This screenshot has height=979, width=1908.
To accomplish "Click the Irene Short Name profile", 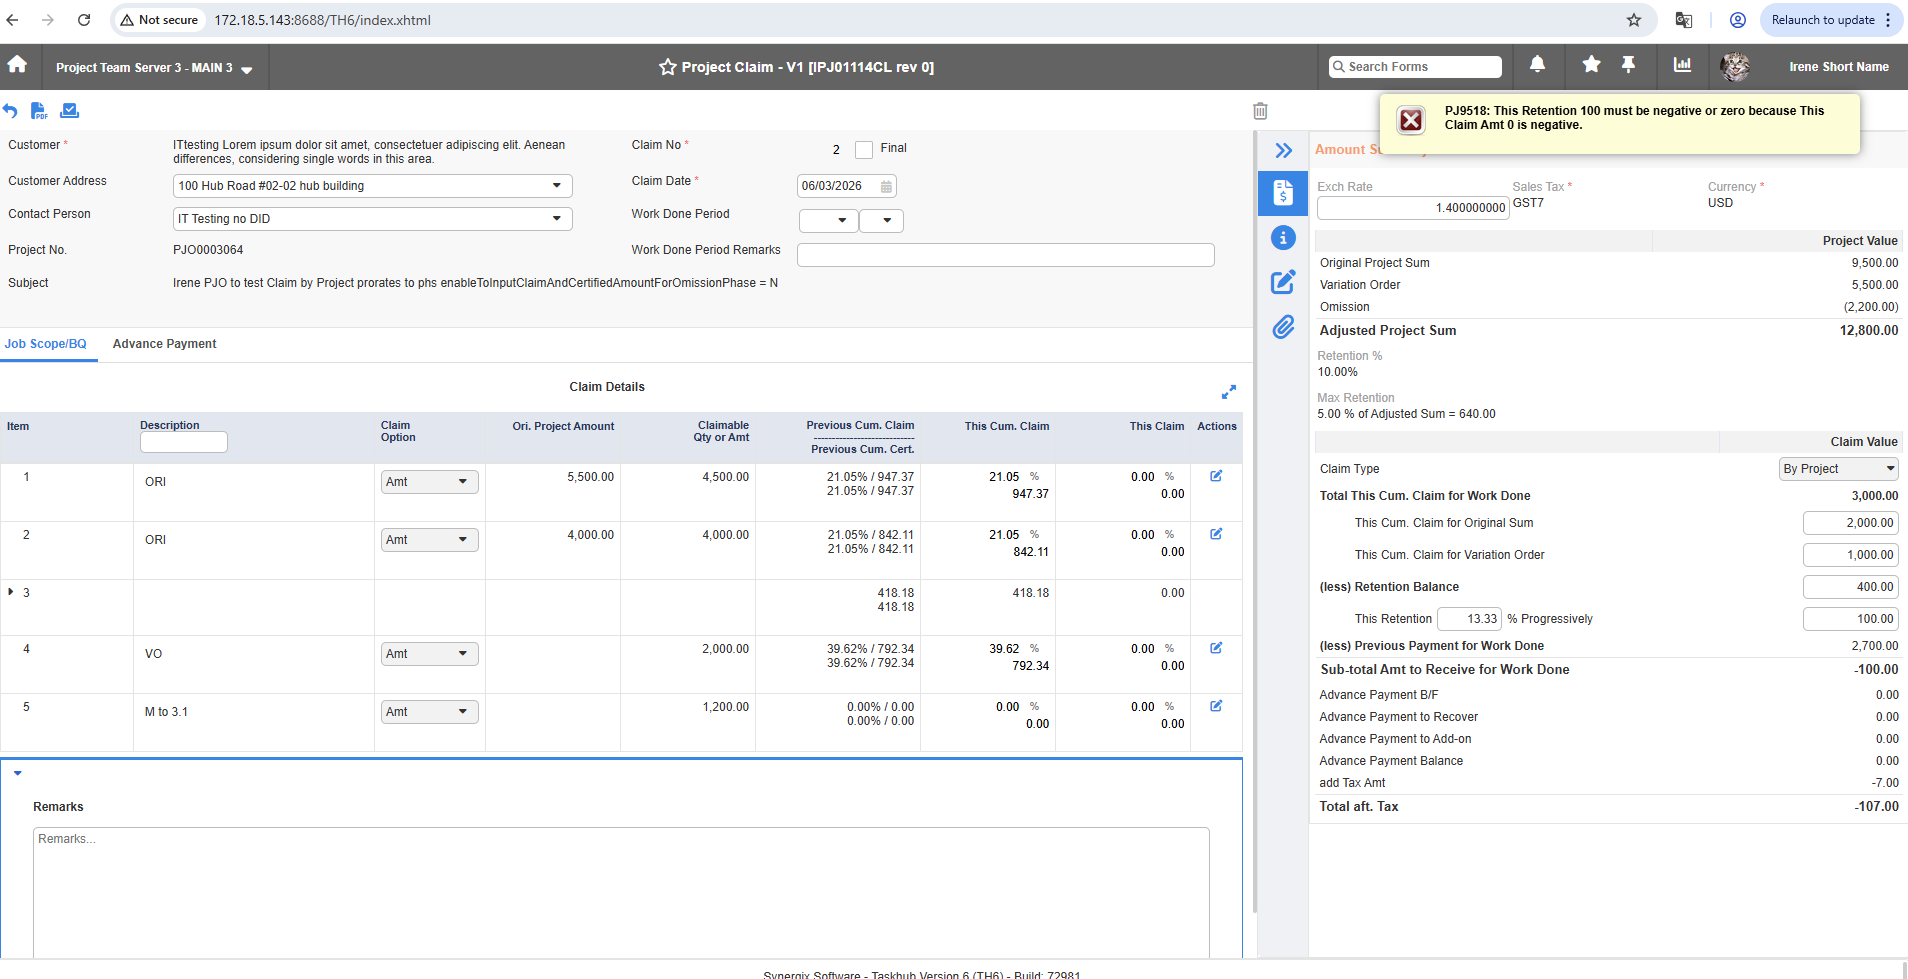I will (1838, 67).
